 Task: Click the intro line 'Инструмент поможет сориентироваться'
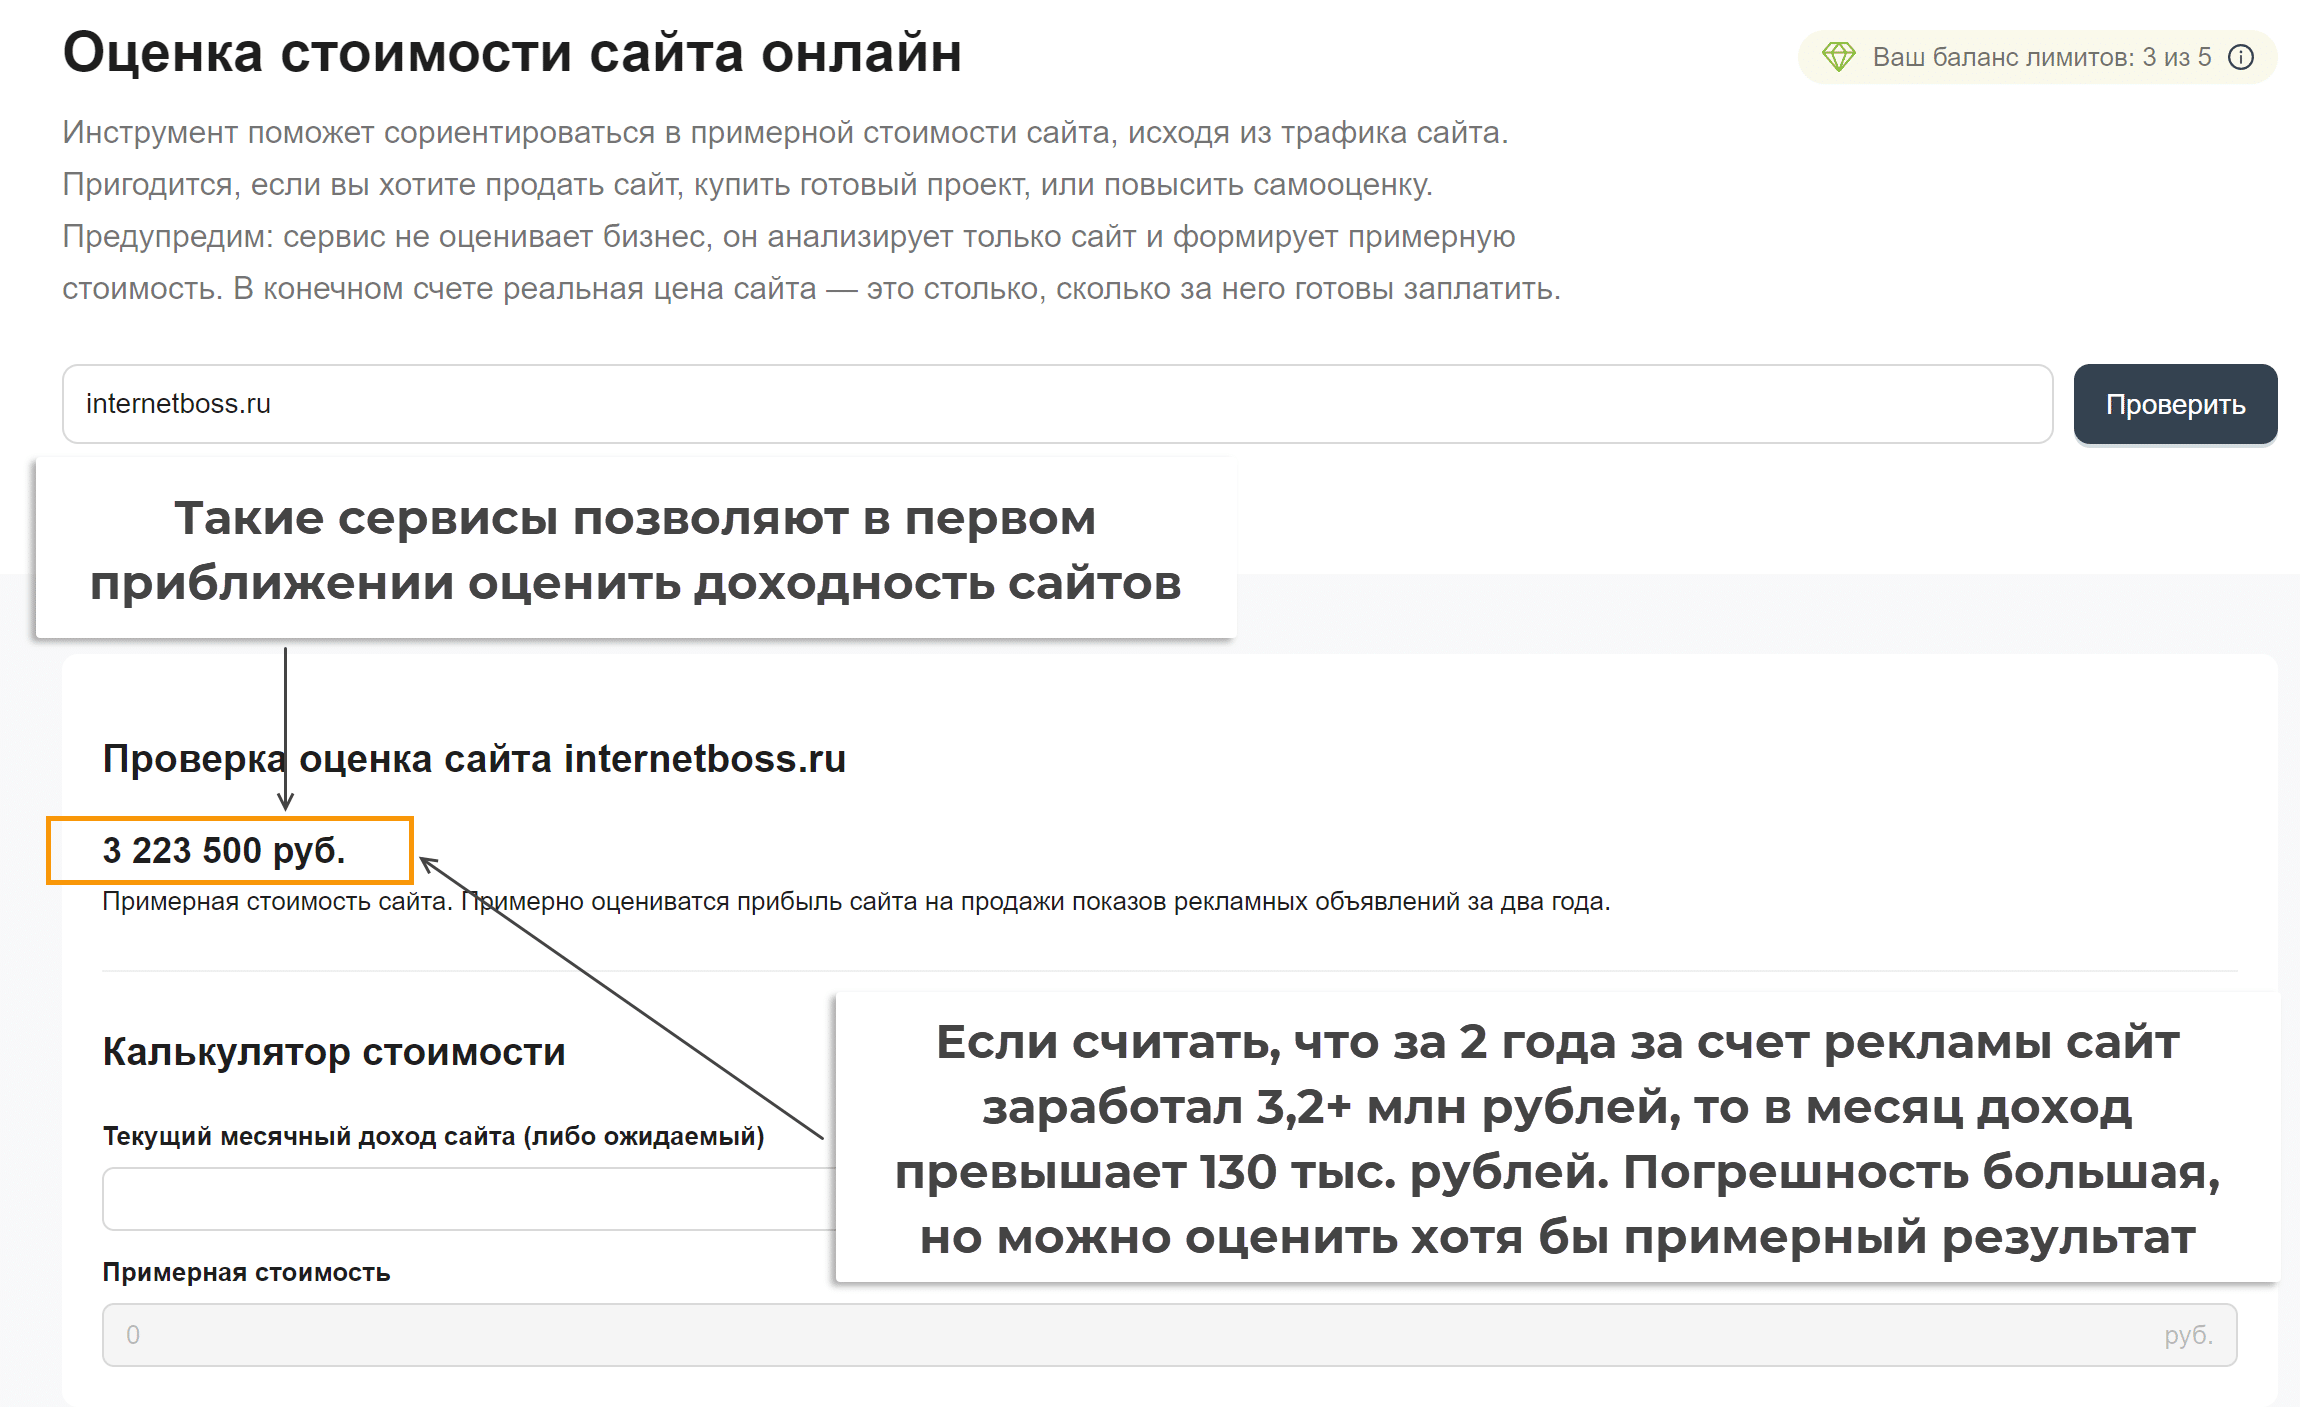[x=785, y=132]
